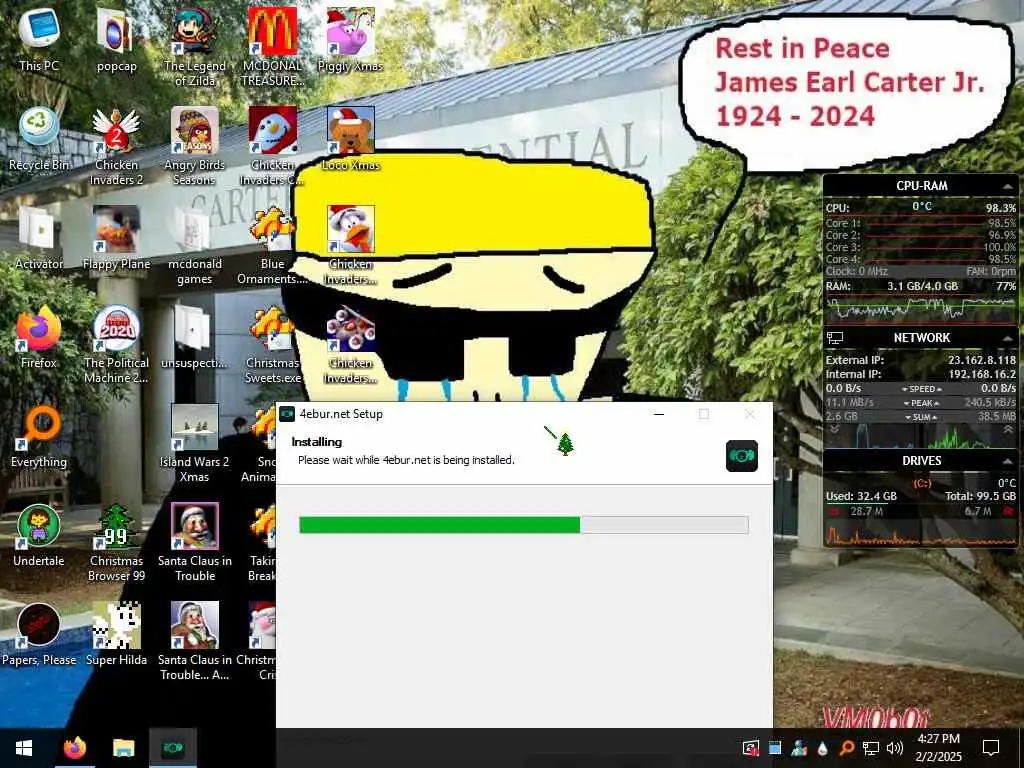Launch the Piggly Xmas game icon
1024x768 pixels.
[350, 40]
